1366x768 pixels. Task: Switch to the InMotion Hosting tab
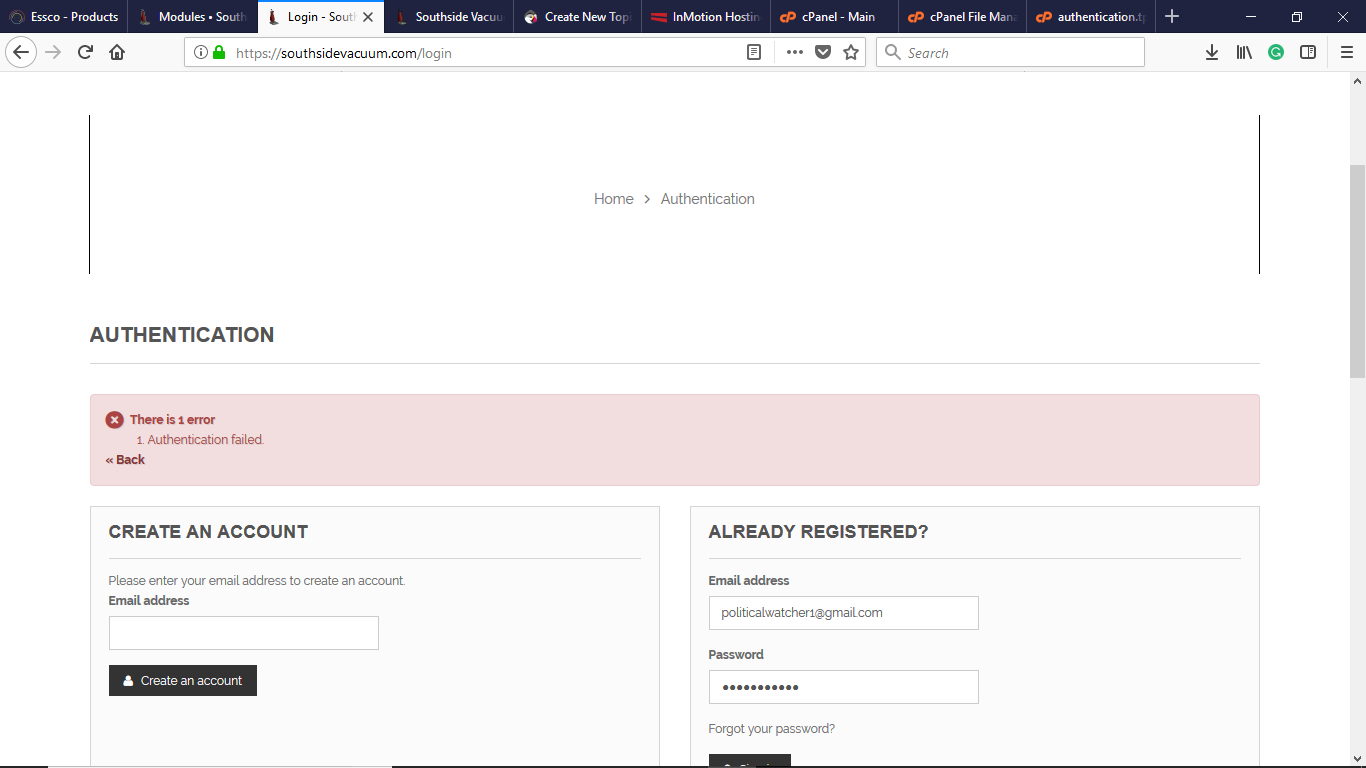706,17
